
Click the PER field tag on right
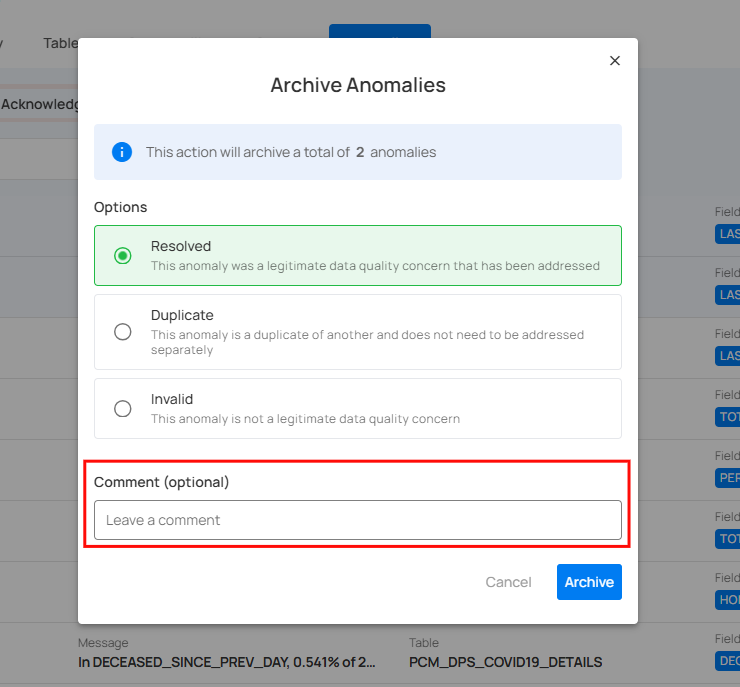click(x=727, y=478)
